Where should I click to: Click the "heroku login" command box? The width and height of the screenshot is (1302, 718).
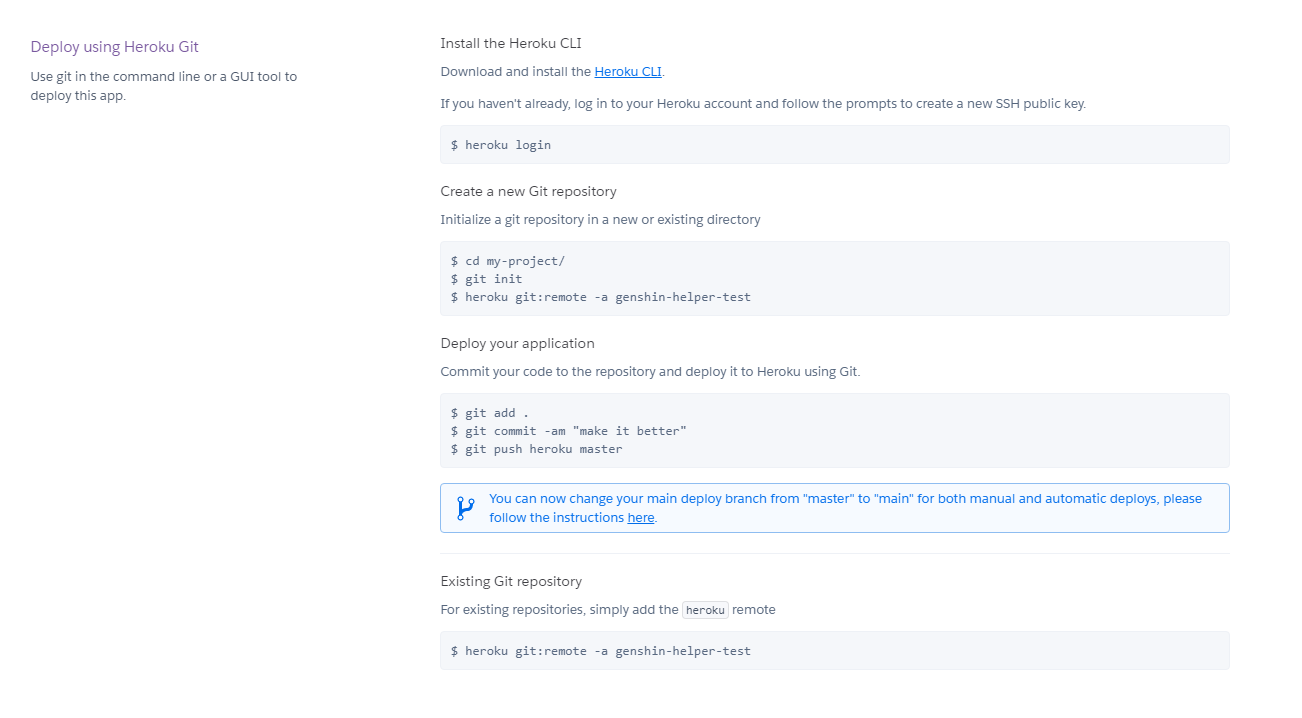click(x=834, y=145)
